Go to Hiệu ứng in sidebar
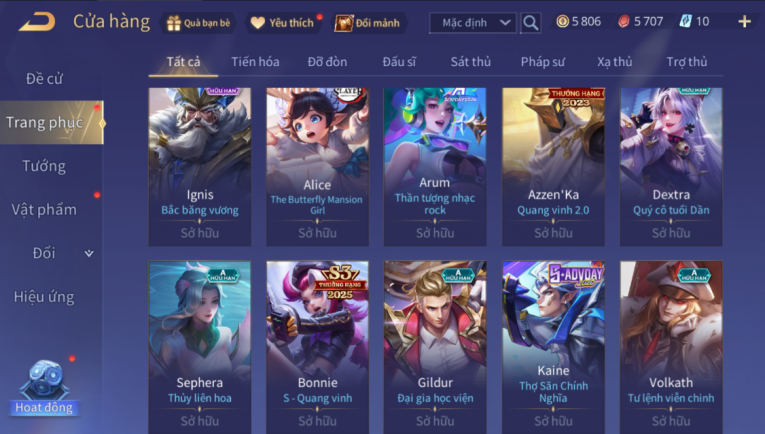This screenshot has width=765, height=434. coord(44,297)
